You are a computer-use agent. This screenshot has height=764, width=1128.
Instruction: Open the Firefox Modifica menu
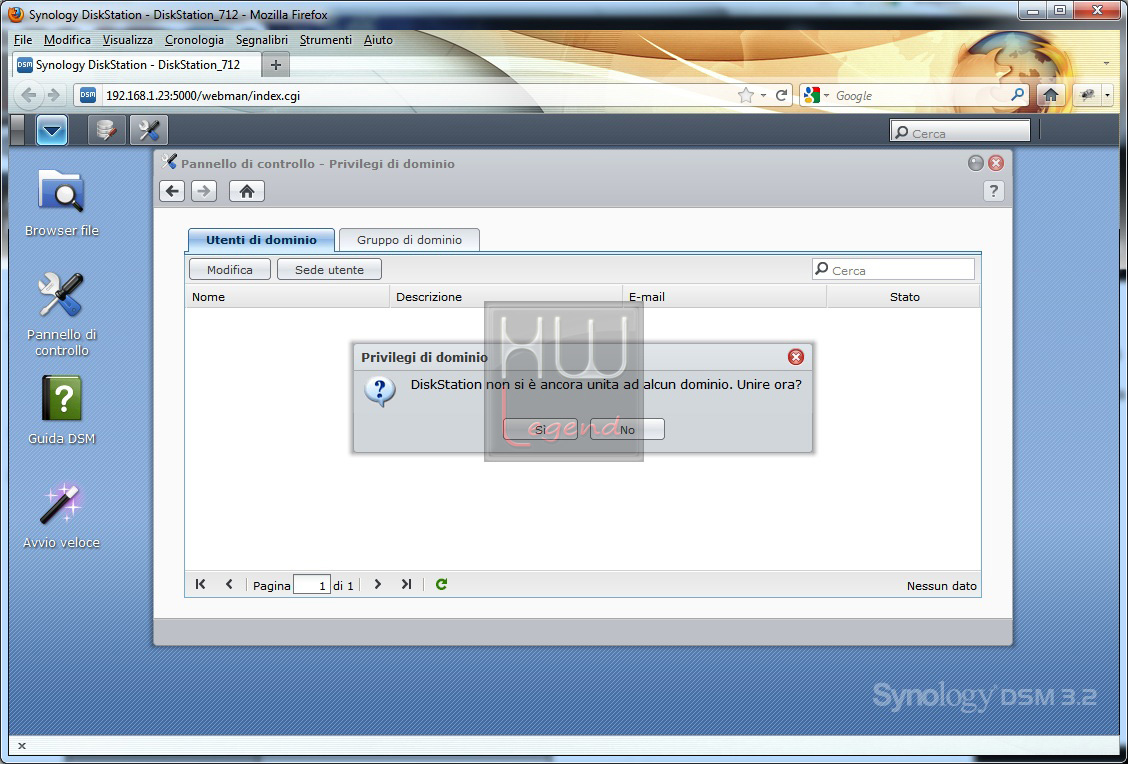tap(67, 40)
